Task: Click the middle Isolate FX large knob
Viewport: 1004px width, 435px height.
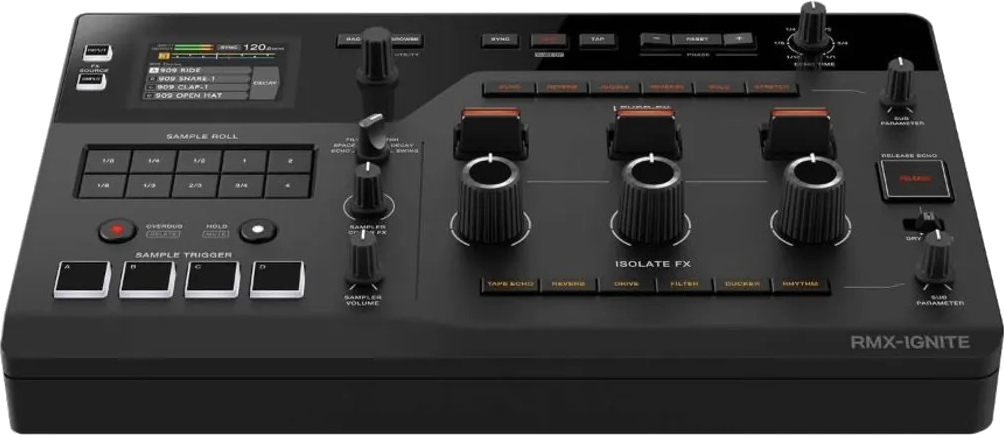Action: coord(651,200)
